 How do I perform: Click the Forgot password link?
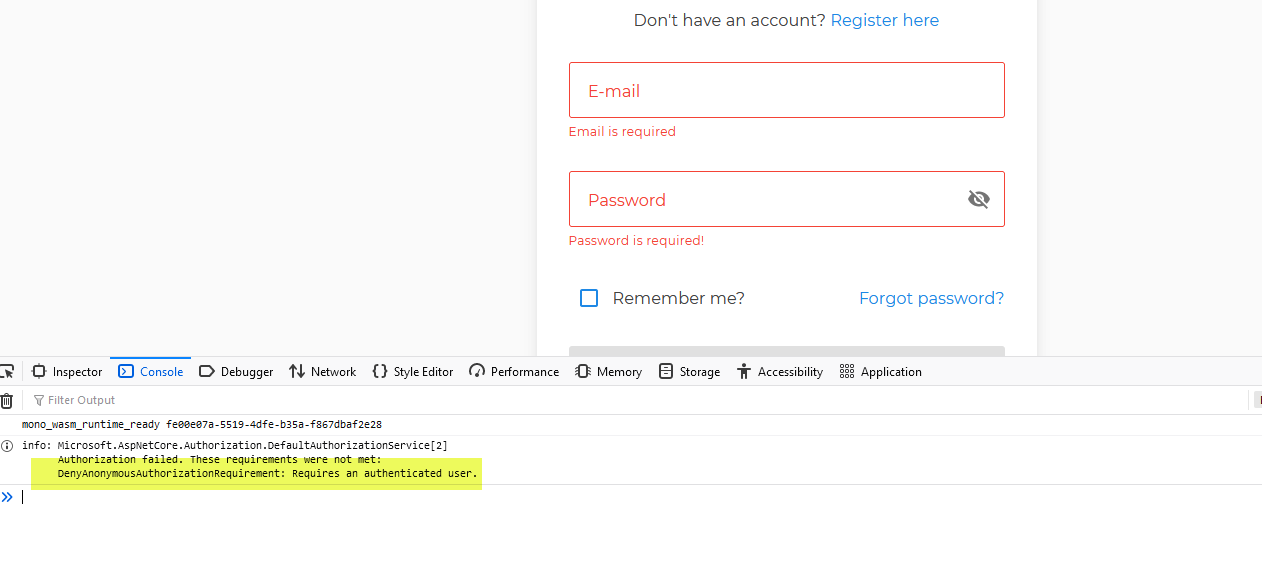pyautogui.click(x=931, y=298)
